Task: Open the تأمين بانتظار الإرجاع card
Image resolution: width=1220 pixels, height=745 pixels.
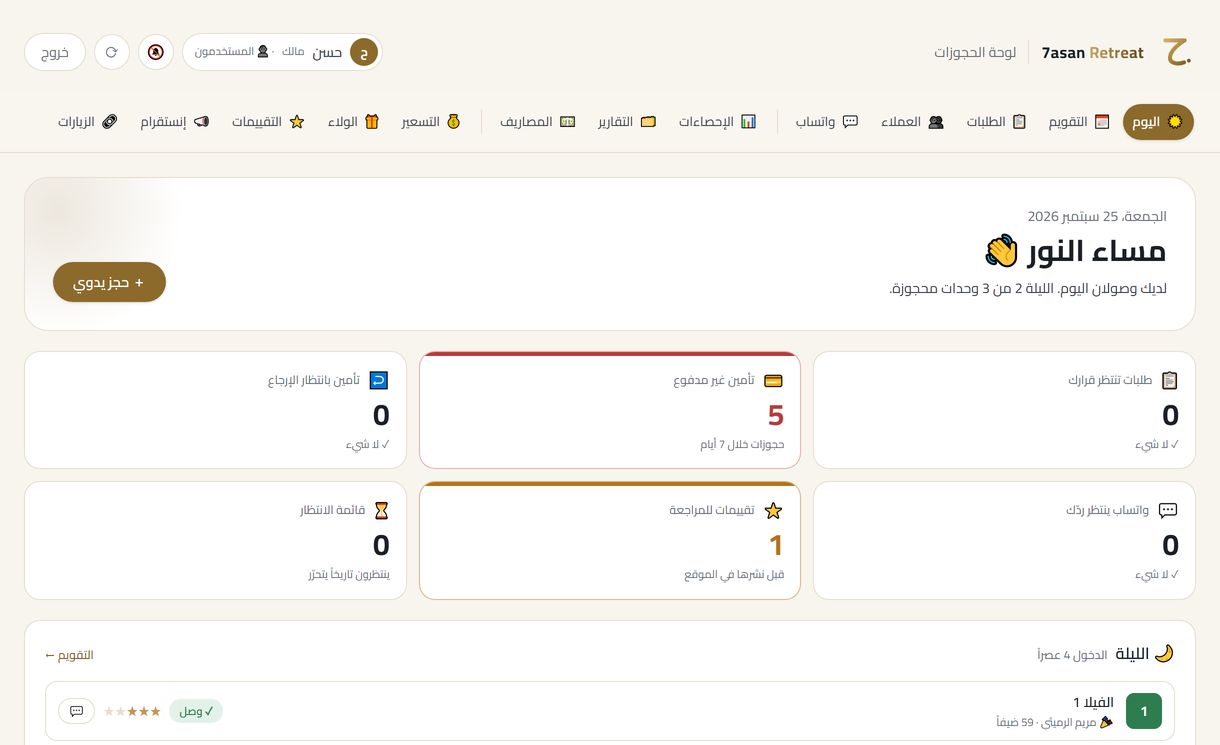Action: [x=215, y=410]
